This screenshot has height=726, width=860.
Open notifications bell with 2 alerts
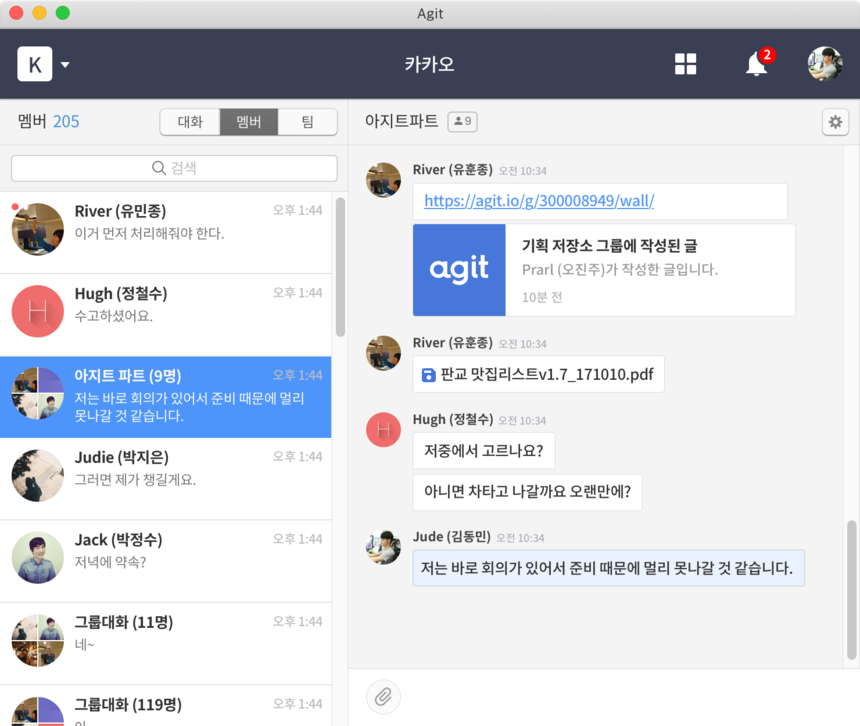tap(757, 65)
